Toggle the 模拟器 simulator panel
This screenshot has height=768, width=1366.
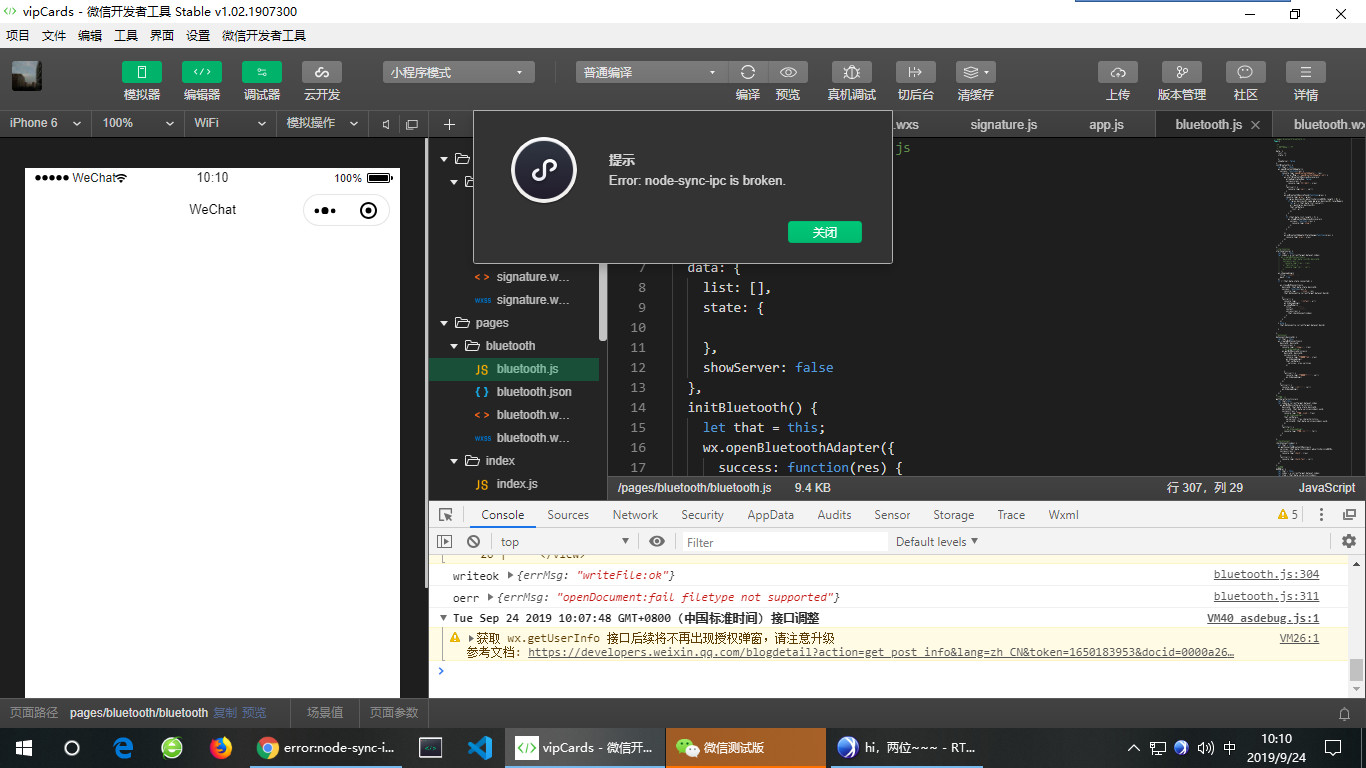point(142,72)
